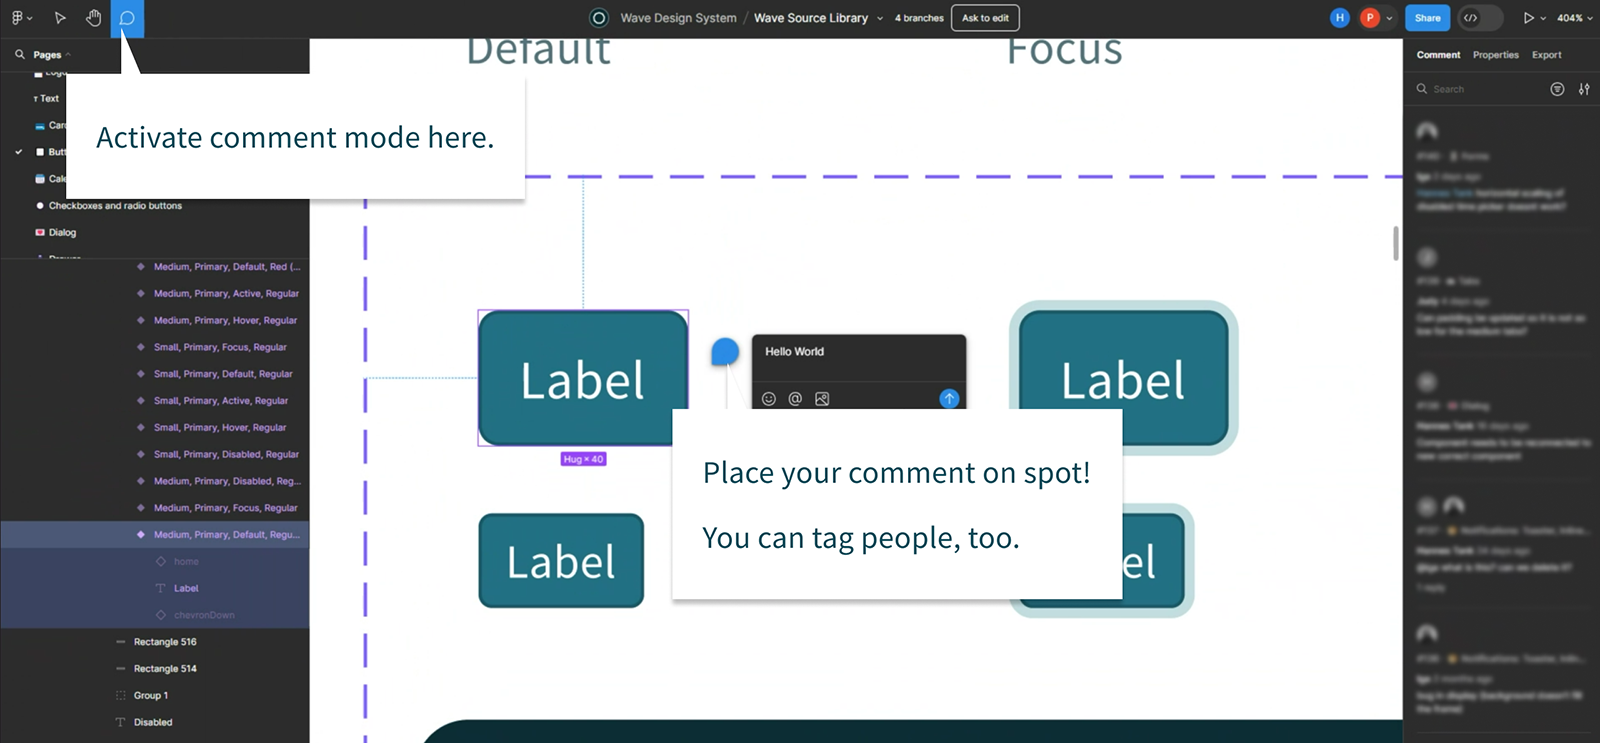Select the Move tool arrow
The width and height of the screenshot is (1600, 743).
(x=60, y=18)
